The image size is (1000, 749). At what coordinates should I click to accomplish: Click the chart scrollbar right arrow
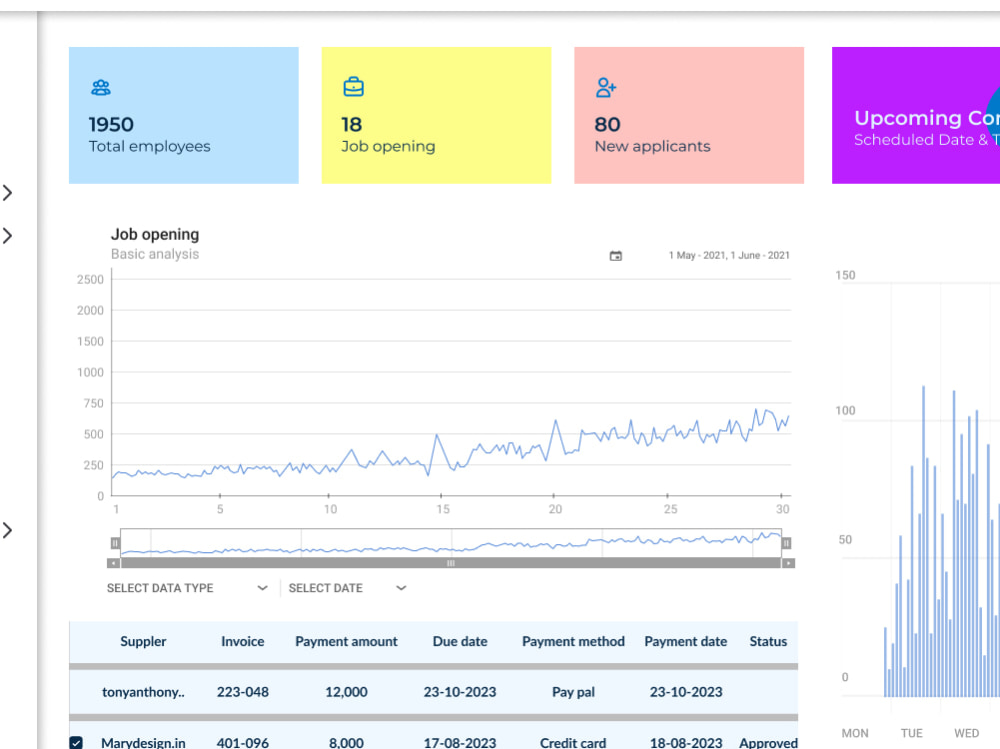point(788,563)
